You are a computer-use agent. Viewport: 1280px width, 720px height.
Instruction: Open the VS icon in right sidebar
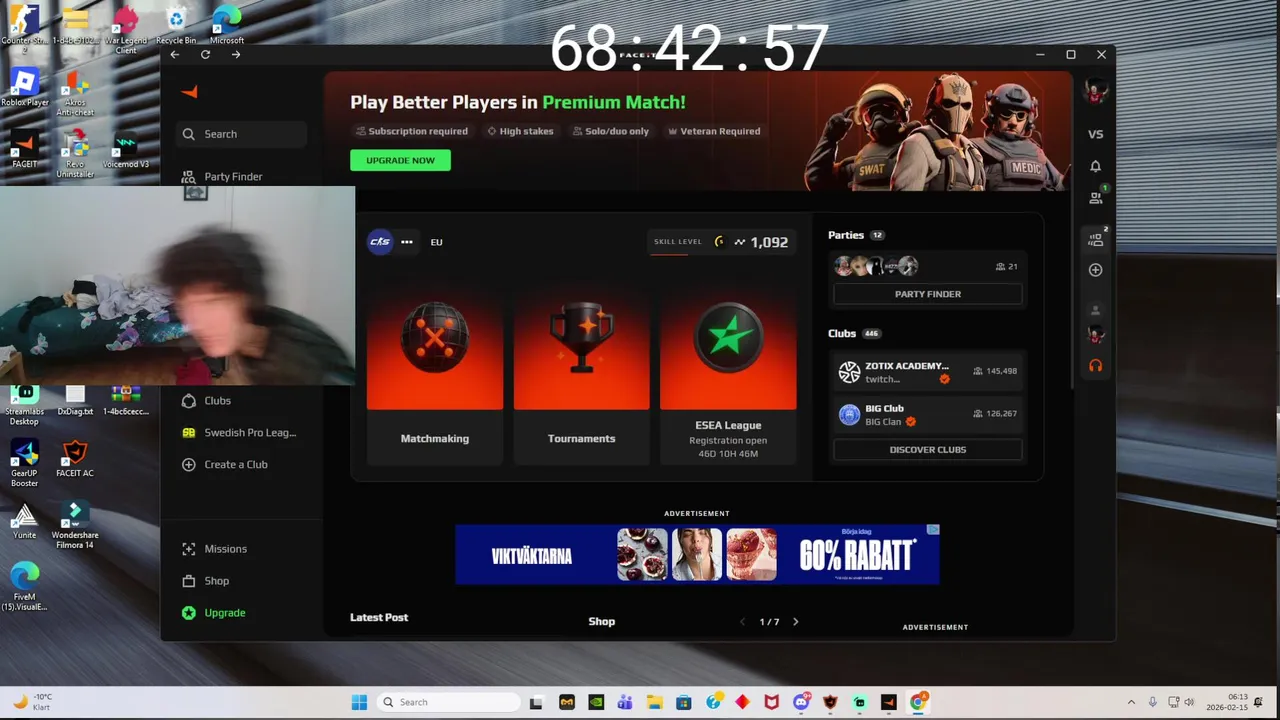click(1095, 134)
